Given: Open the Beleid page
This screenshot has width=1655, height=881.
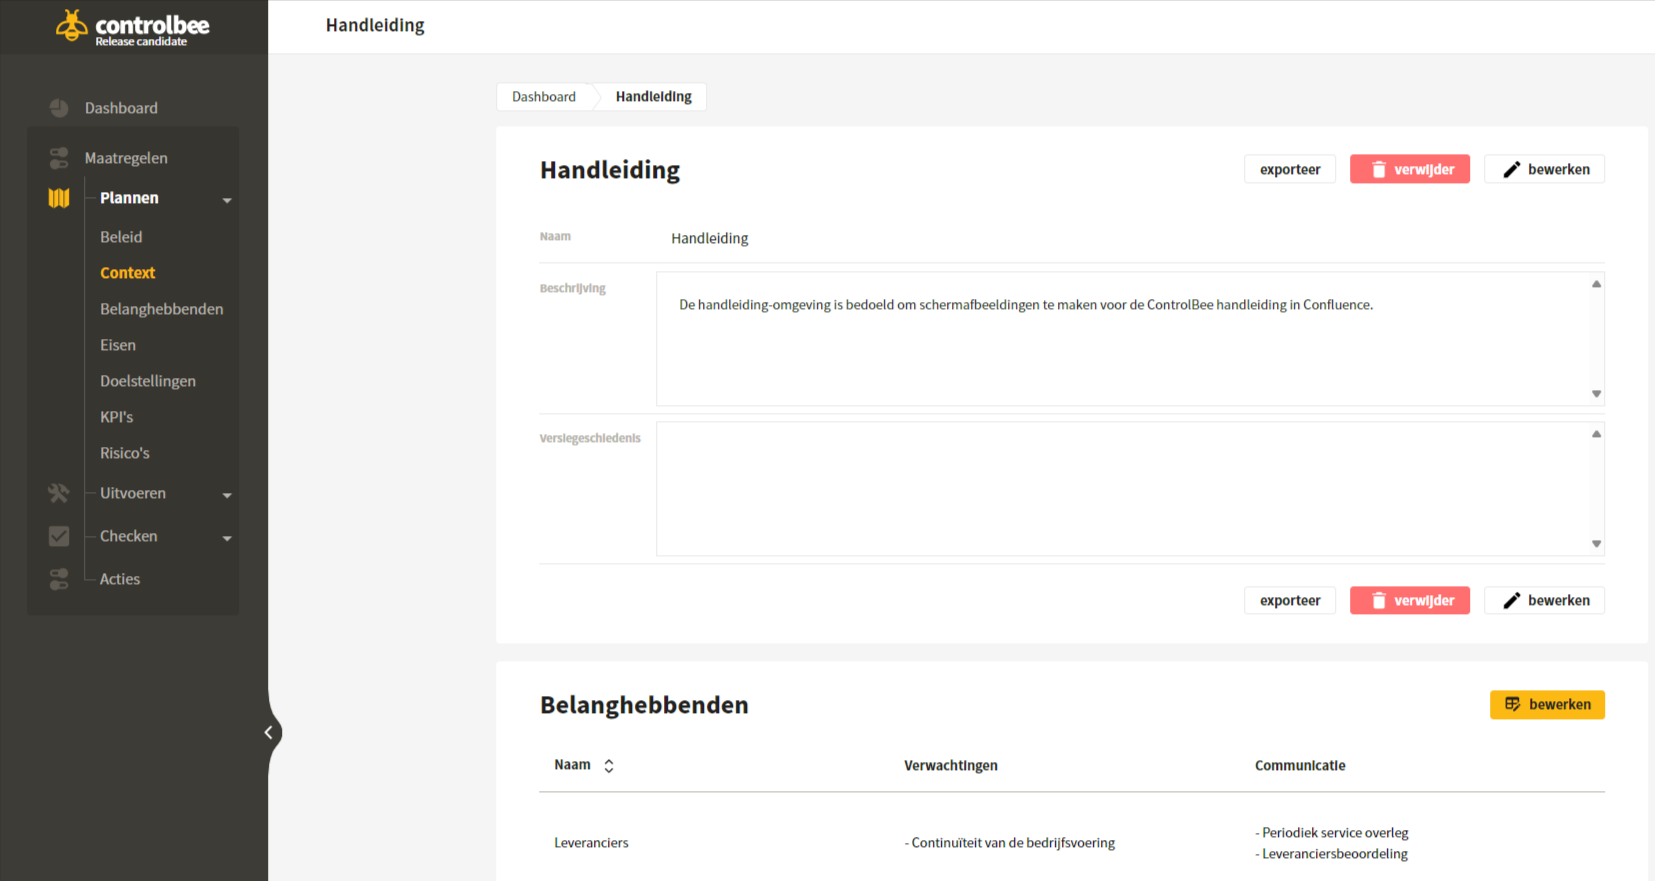Looking at the screenshot, I should 121,237.
